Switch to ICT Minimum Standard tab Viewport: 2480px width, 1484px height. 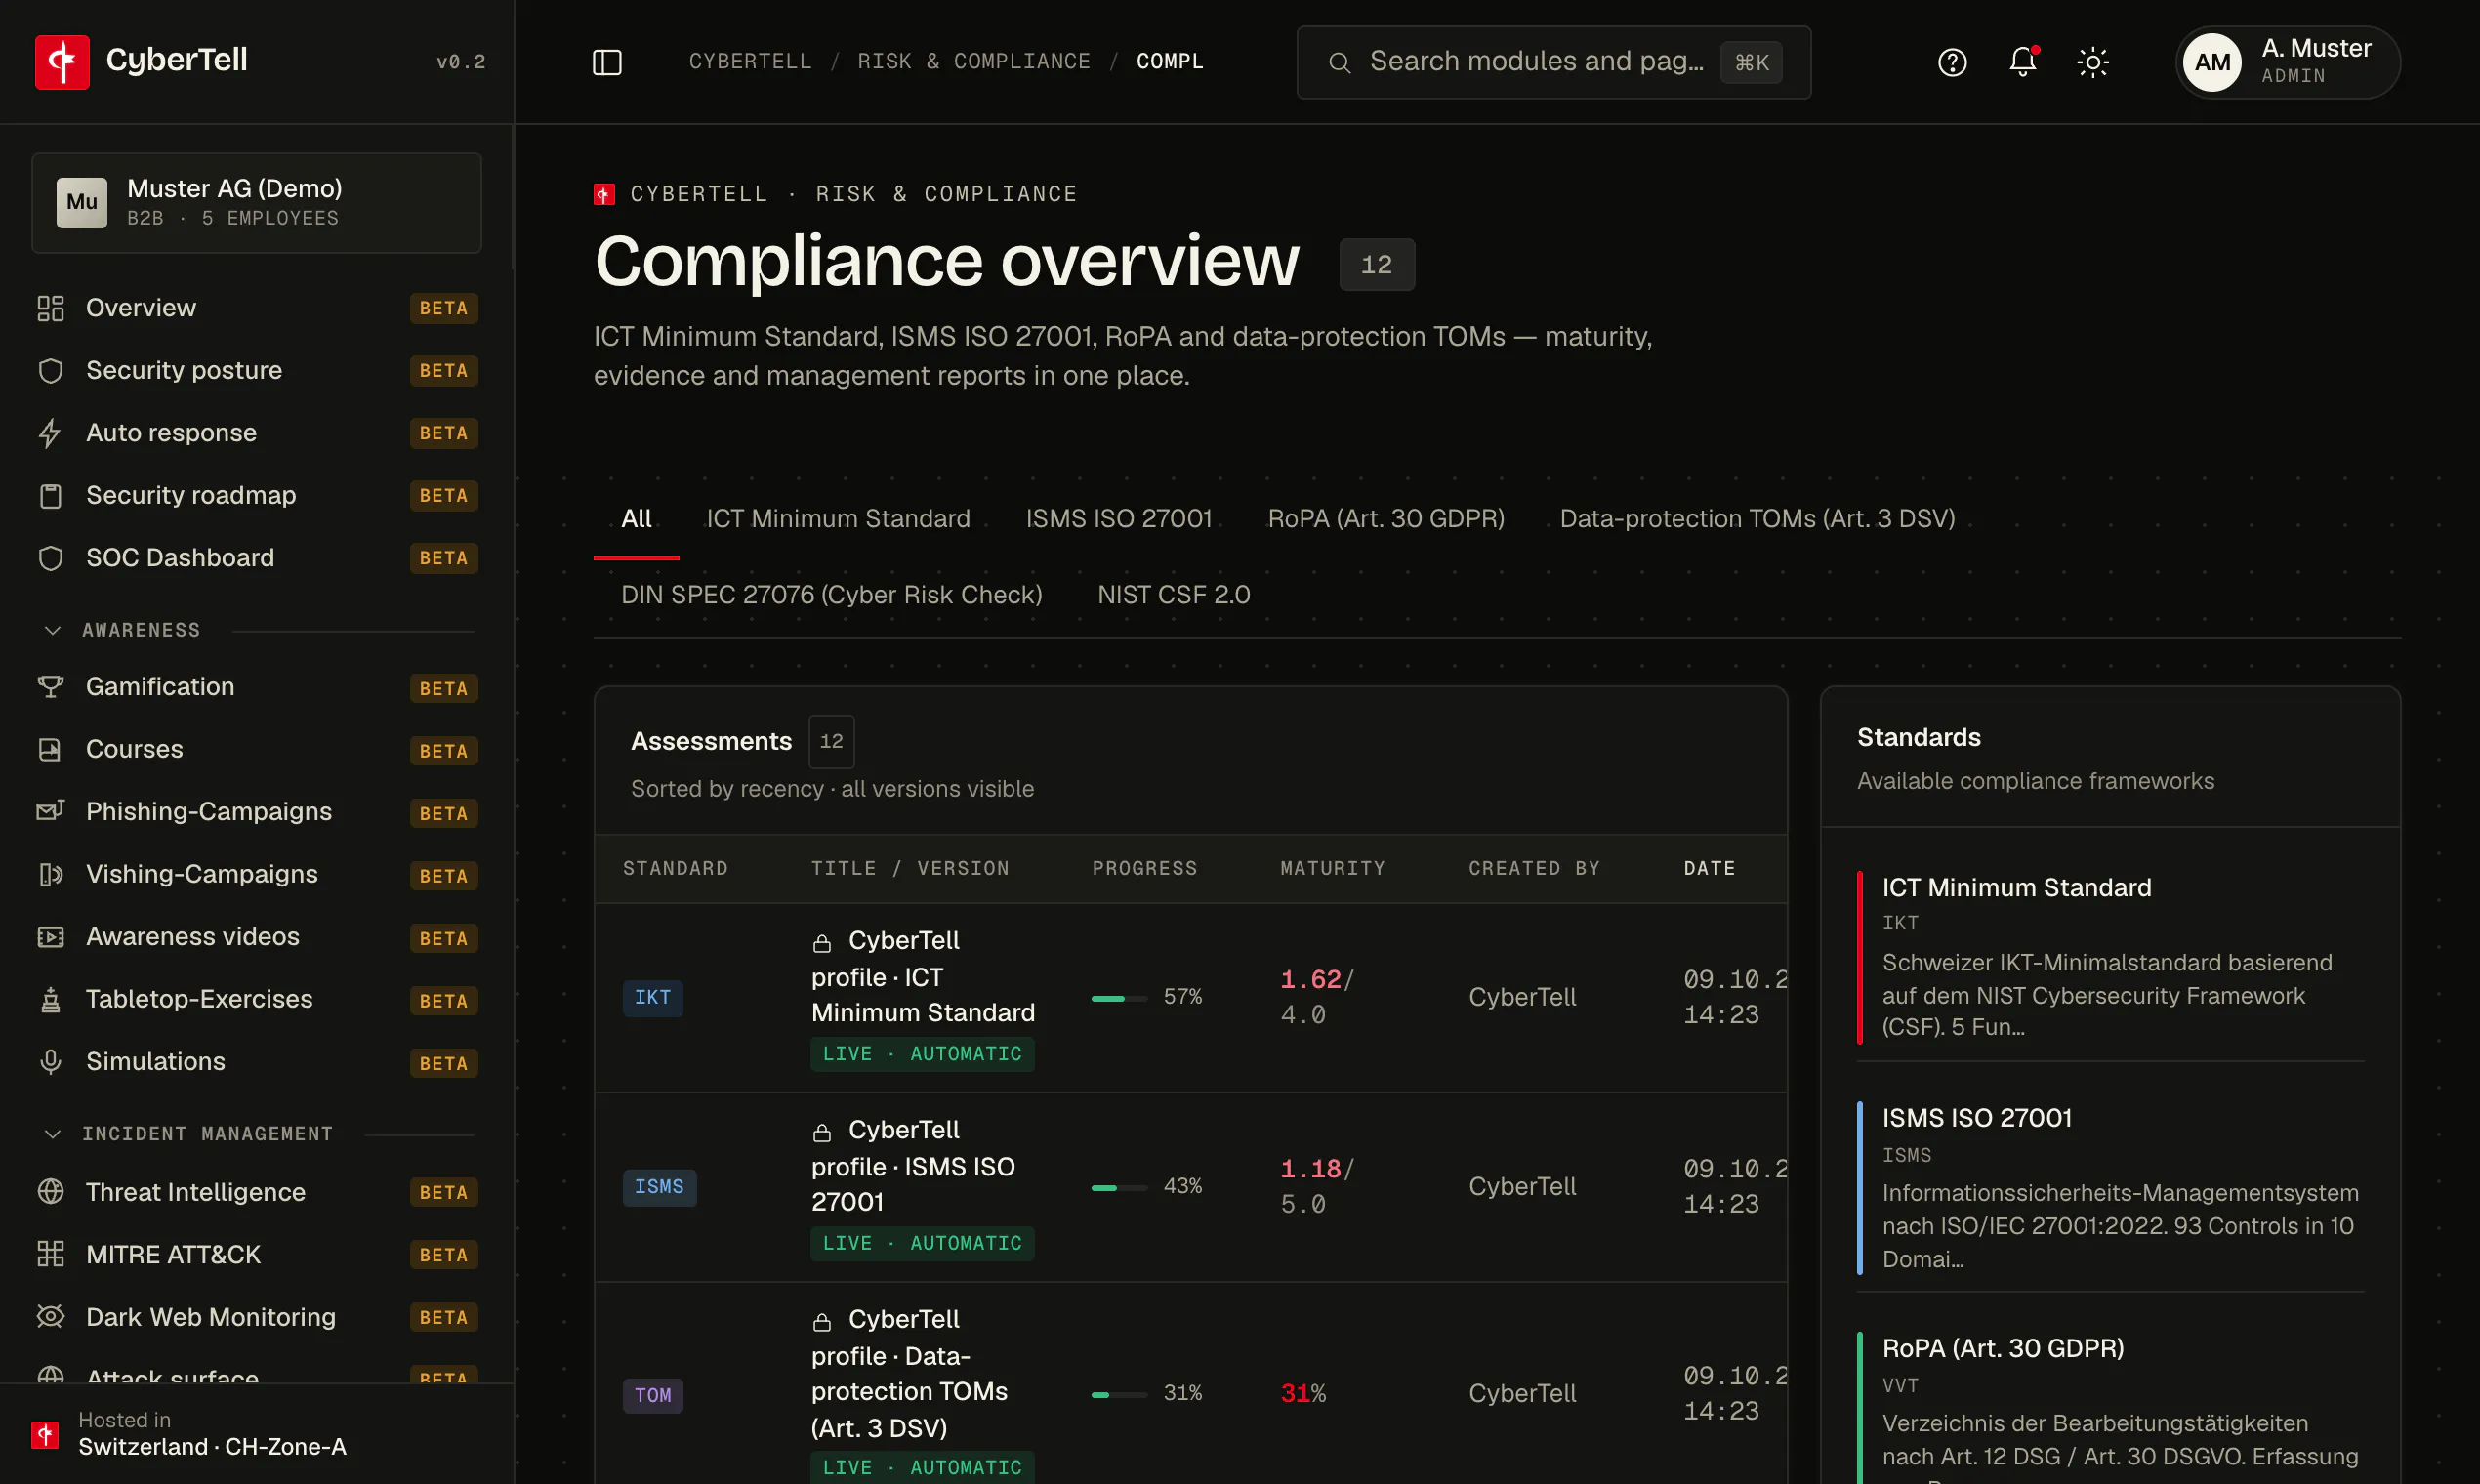(x=838, y=519)
